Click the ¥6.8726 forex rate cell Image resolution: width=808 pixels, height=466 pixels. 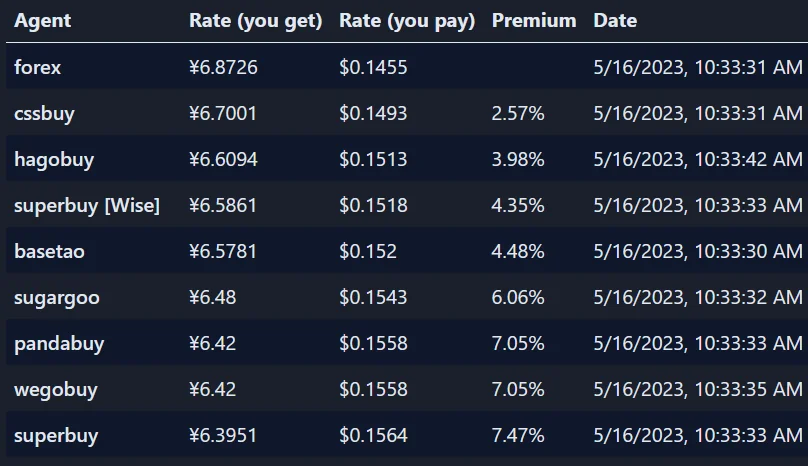pyautogui.click(x=223, y=68)
